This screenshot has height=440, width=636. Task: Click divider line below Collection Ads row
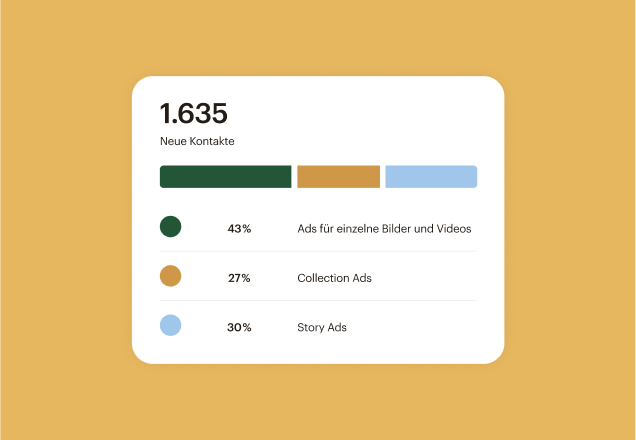pos(318,301)
